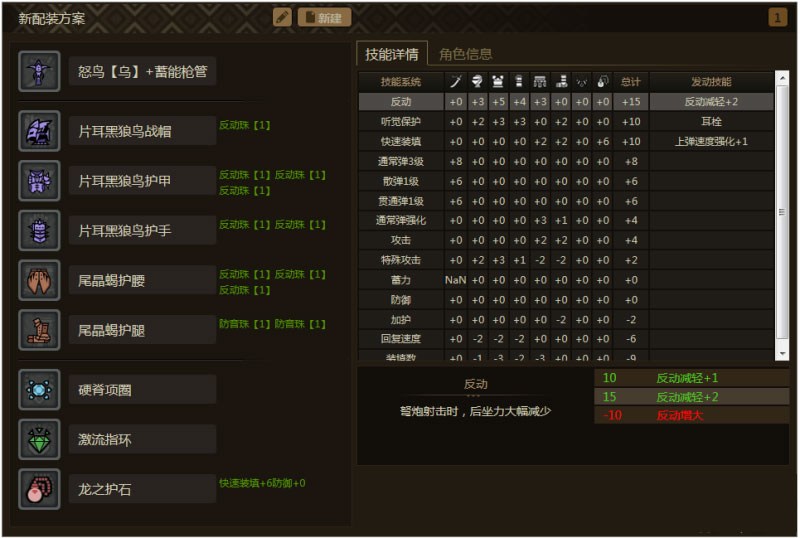This screenshot has width=800, height=538.
Task: Select the 防御 skill row
Action: (x=566, y=300)
